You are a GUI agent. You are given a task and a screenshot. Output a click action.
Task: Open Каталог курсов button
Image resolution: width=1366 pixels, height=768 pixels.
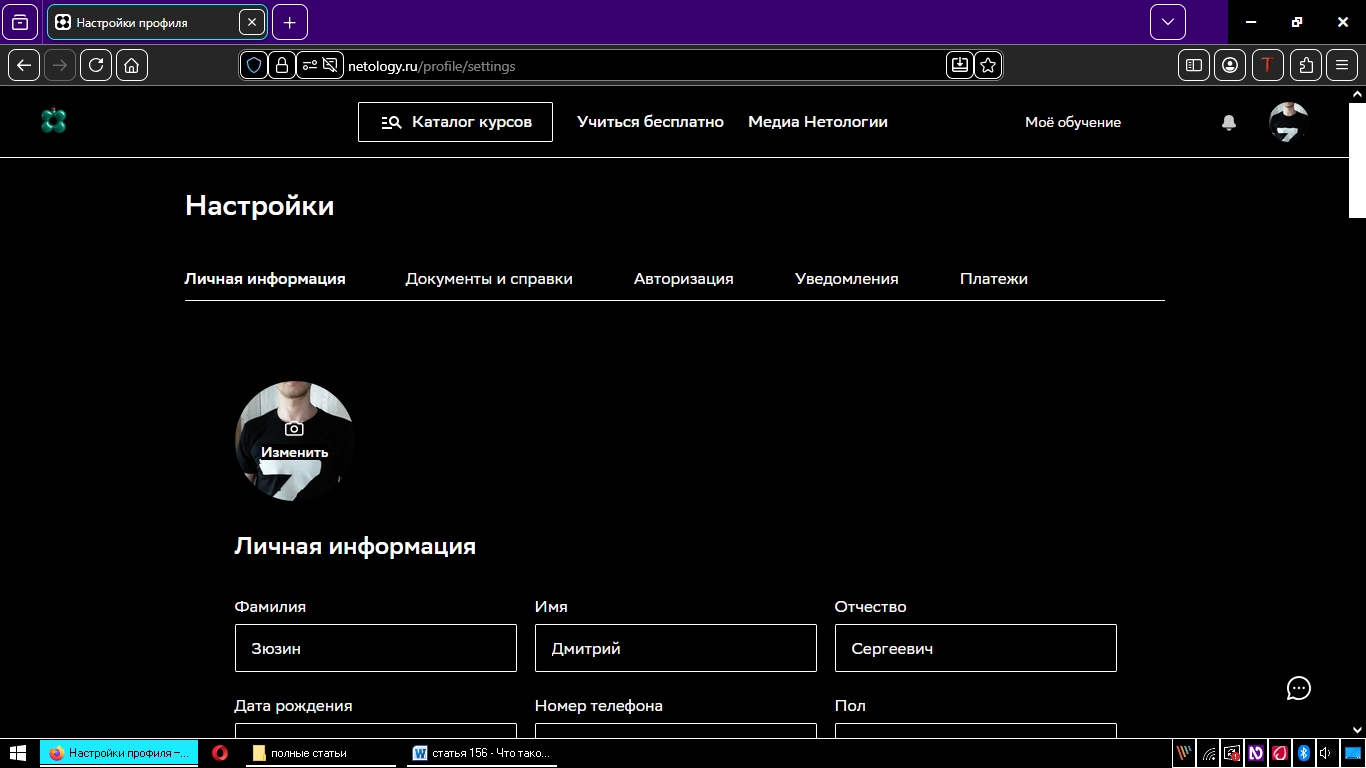click(x=455, y=122)
